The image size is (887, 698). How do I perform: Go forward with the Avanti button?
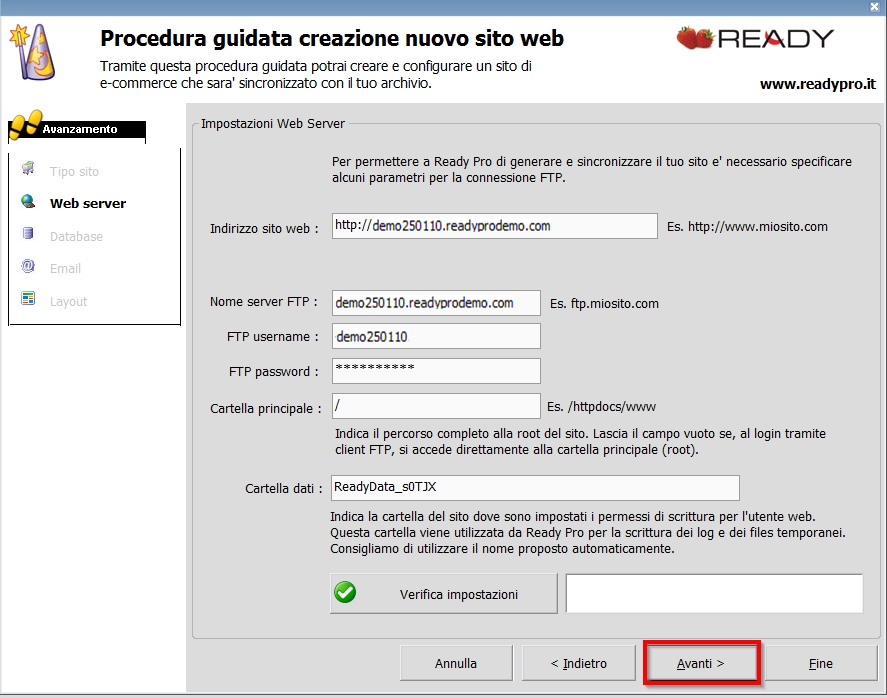tap(701, 663)
